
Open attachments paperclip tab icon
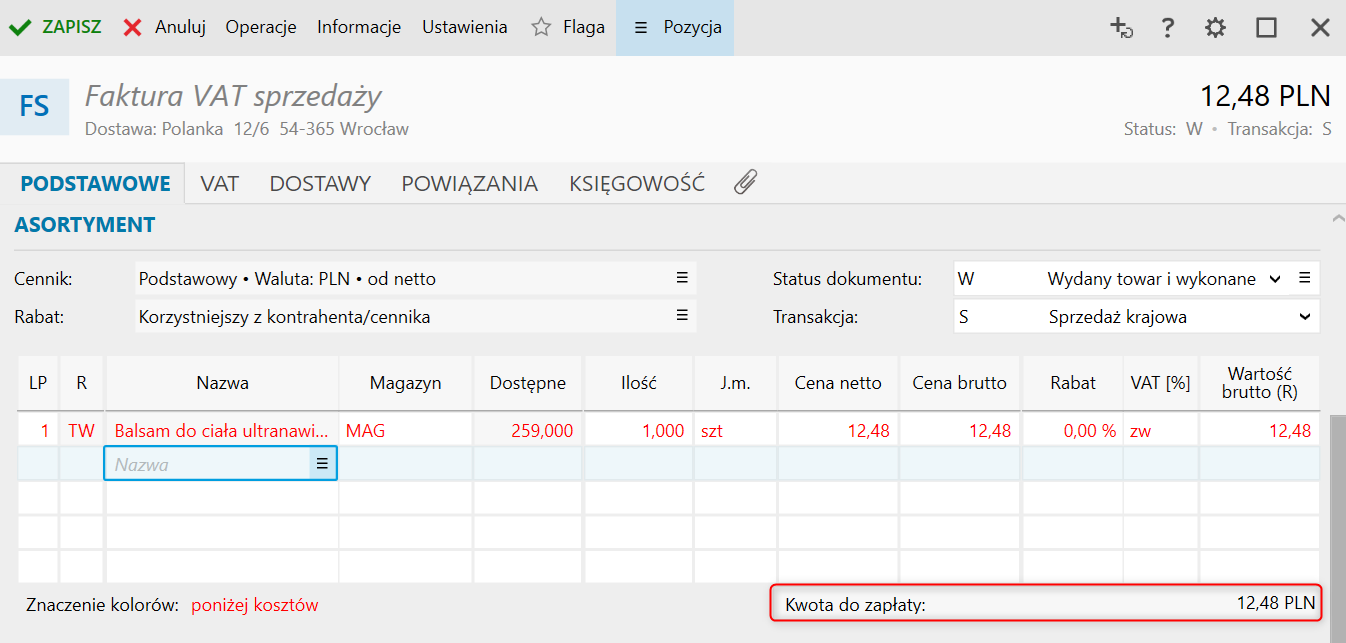point(745,183)
